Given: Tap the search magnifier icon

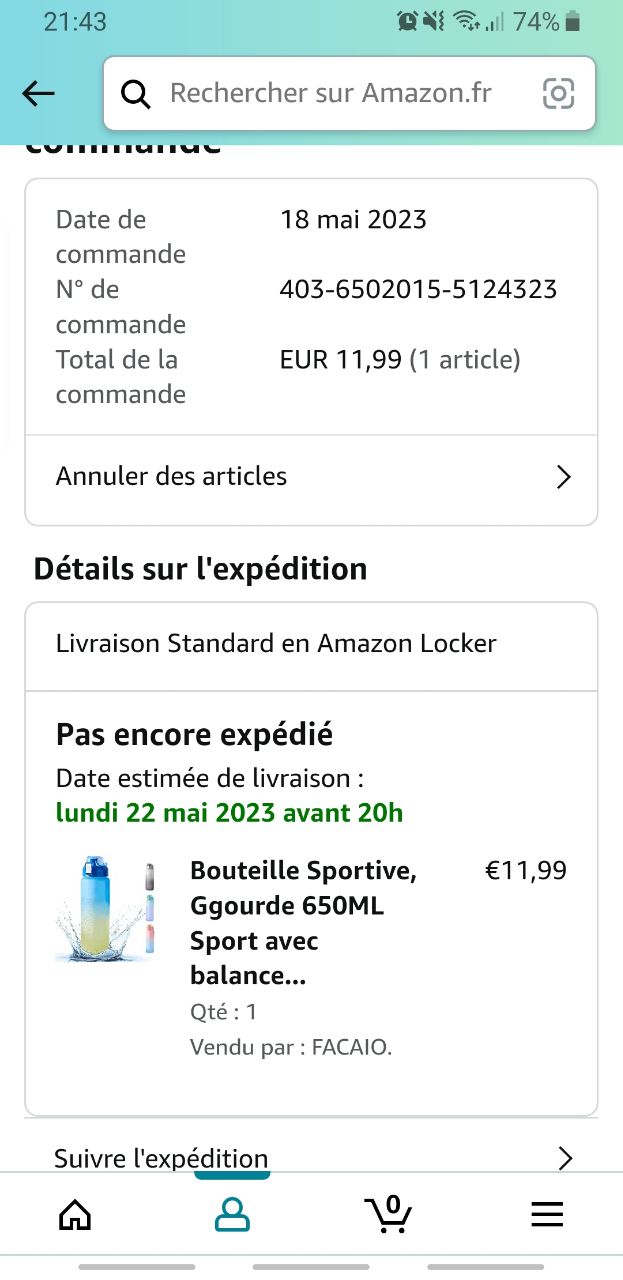Looking at the screenshot, I should click(x=135, y=94).
